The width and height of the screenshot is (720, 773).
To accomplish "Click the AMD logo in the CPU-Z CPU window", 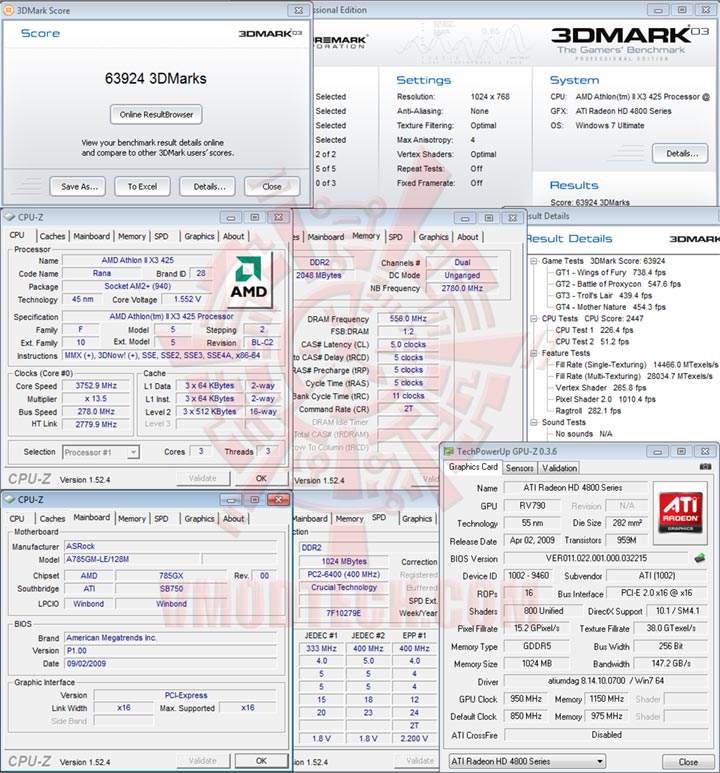I will pos(250,280).
